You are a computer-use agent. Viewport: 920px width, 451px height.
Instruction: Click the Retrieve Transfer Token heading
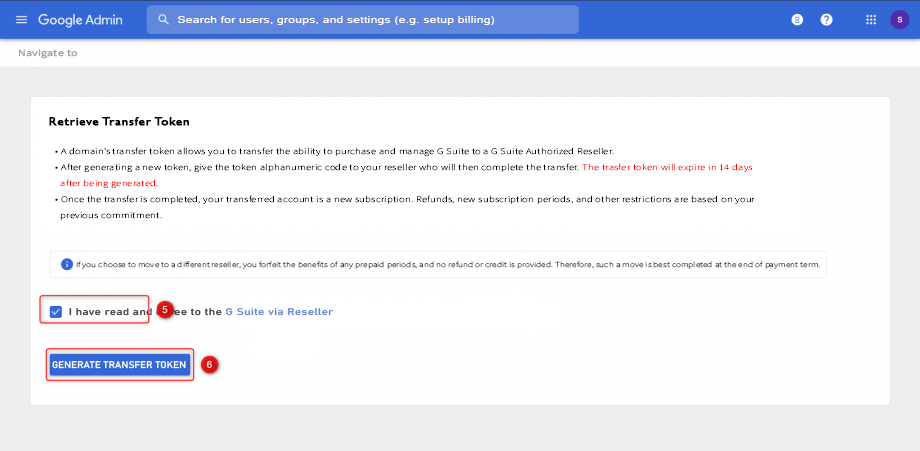click(x=119, y=122)
